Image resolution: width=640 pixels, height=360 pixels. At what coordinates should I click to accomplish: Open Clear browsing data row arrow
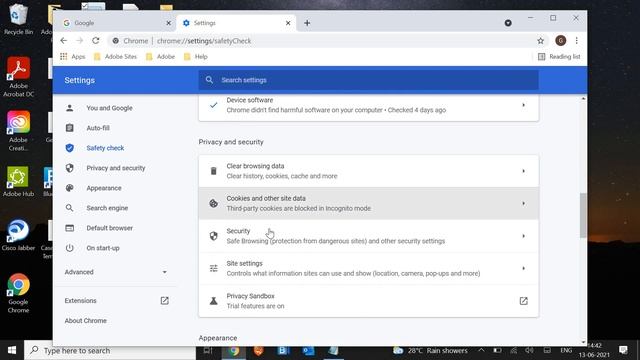523,171
